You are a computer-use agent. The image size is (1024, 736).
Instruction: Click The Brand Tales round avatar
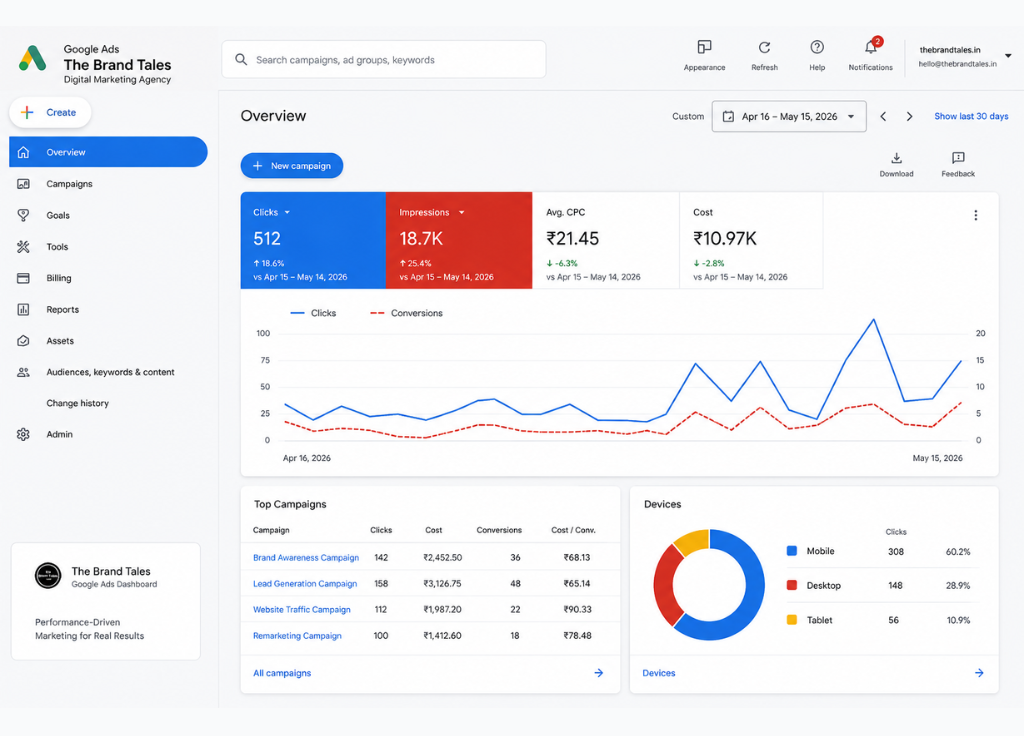[x=48, y=575]
